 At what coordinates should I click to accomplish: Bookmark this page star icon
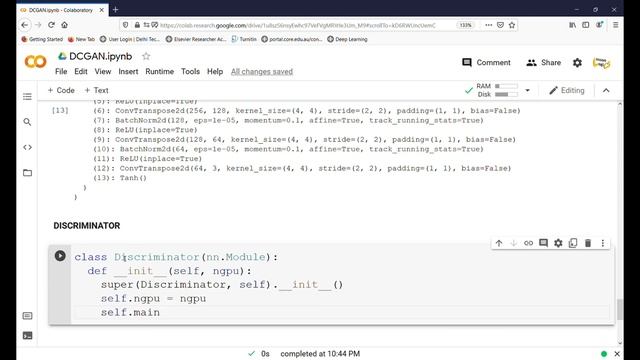click(512, 25)
